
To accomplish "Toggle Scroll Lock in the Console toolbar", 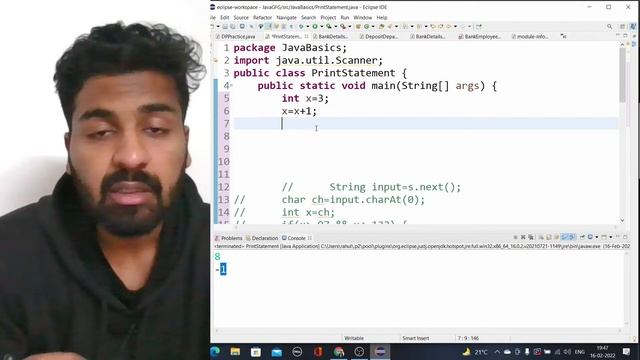I will (548, 237).
